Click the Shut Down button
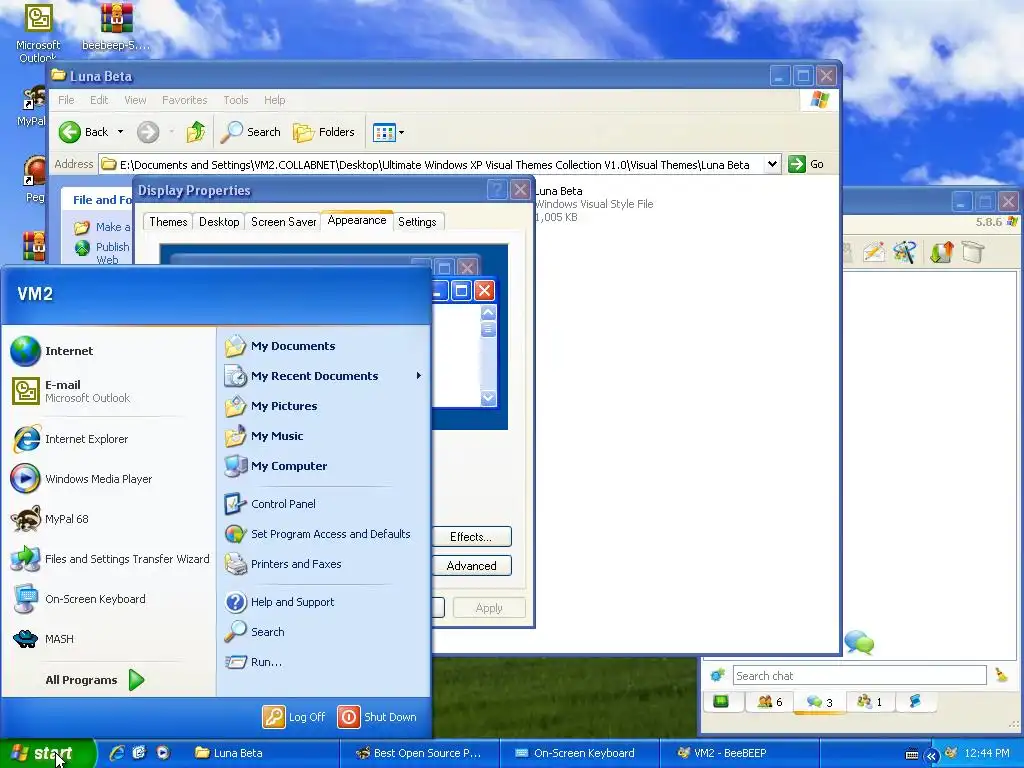 (377, 717)
